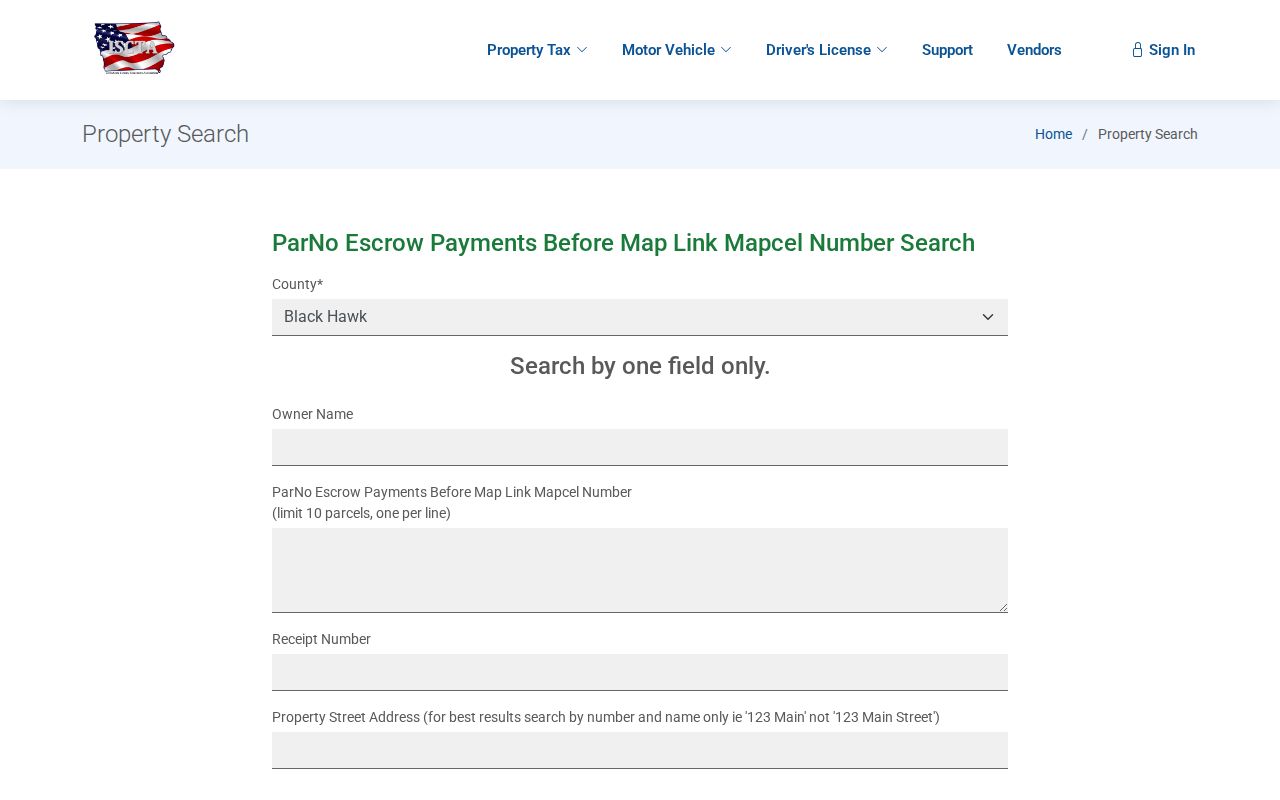Click the 'County*' field label
This screenshot has width=1280, height=800.
point(297,284)
